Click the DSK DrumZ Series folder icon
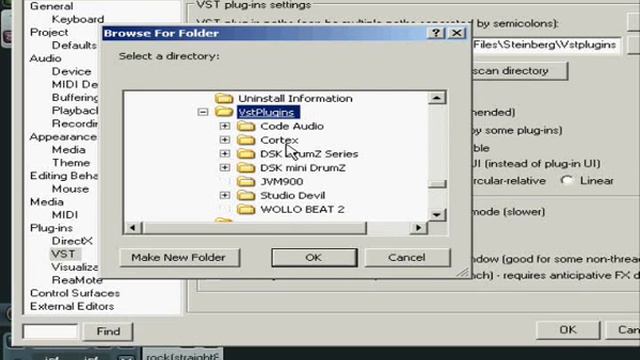This screenshot has width=640, height=360. pyautogui.click(x=246, y=154)
